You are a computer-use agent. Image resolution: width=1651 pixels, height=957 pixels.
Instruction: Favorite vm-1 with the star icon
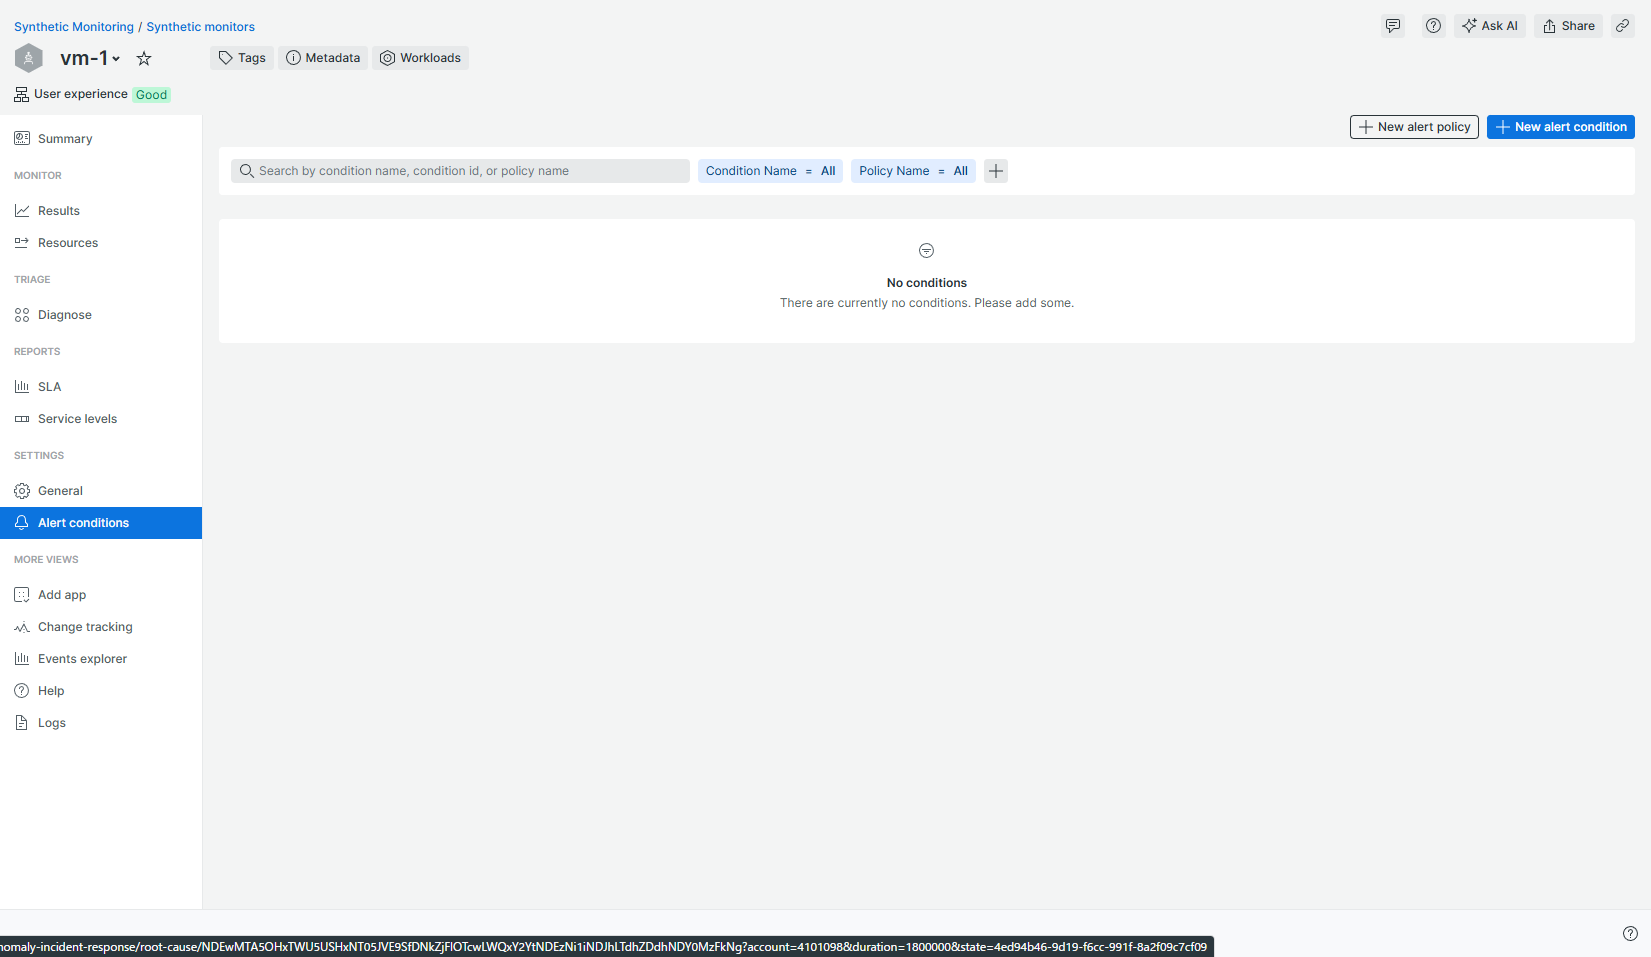(144, 58)
